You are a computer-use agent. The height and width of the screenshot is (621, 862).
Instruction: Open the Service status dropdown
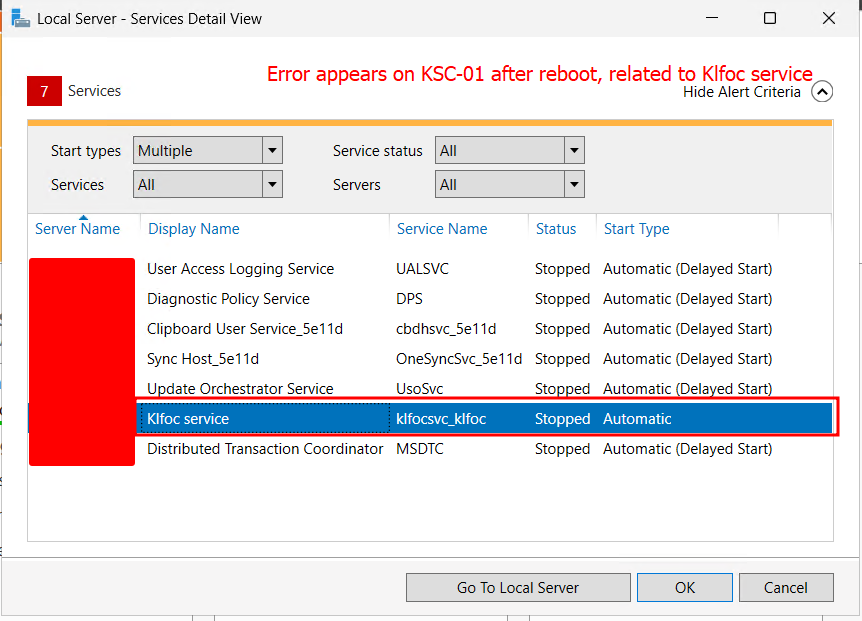(x=574, y=151)
